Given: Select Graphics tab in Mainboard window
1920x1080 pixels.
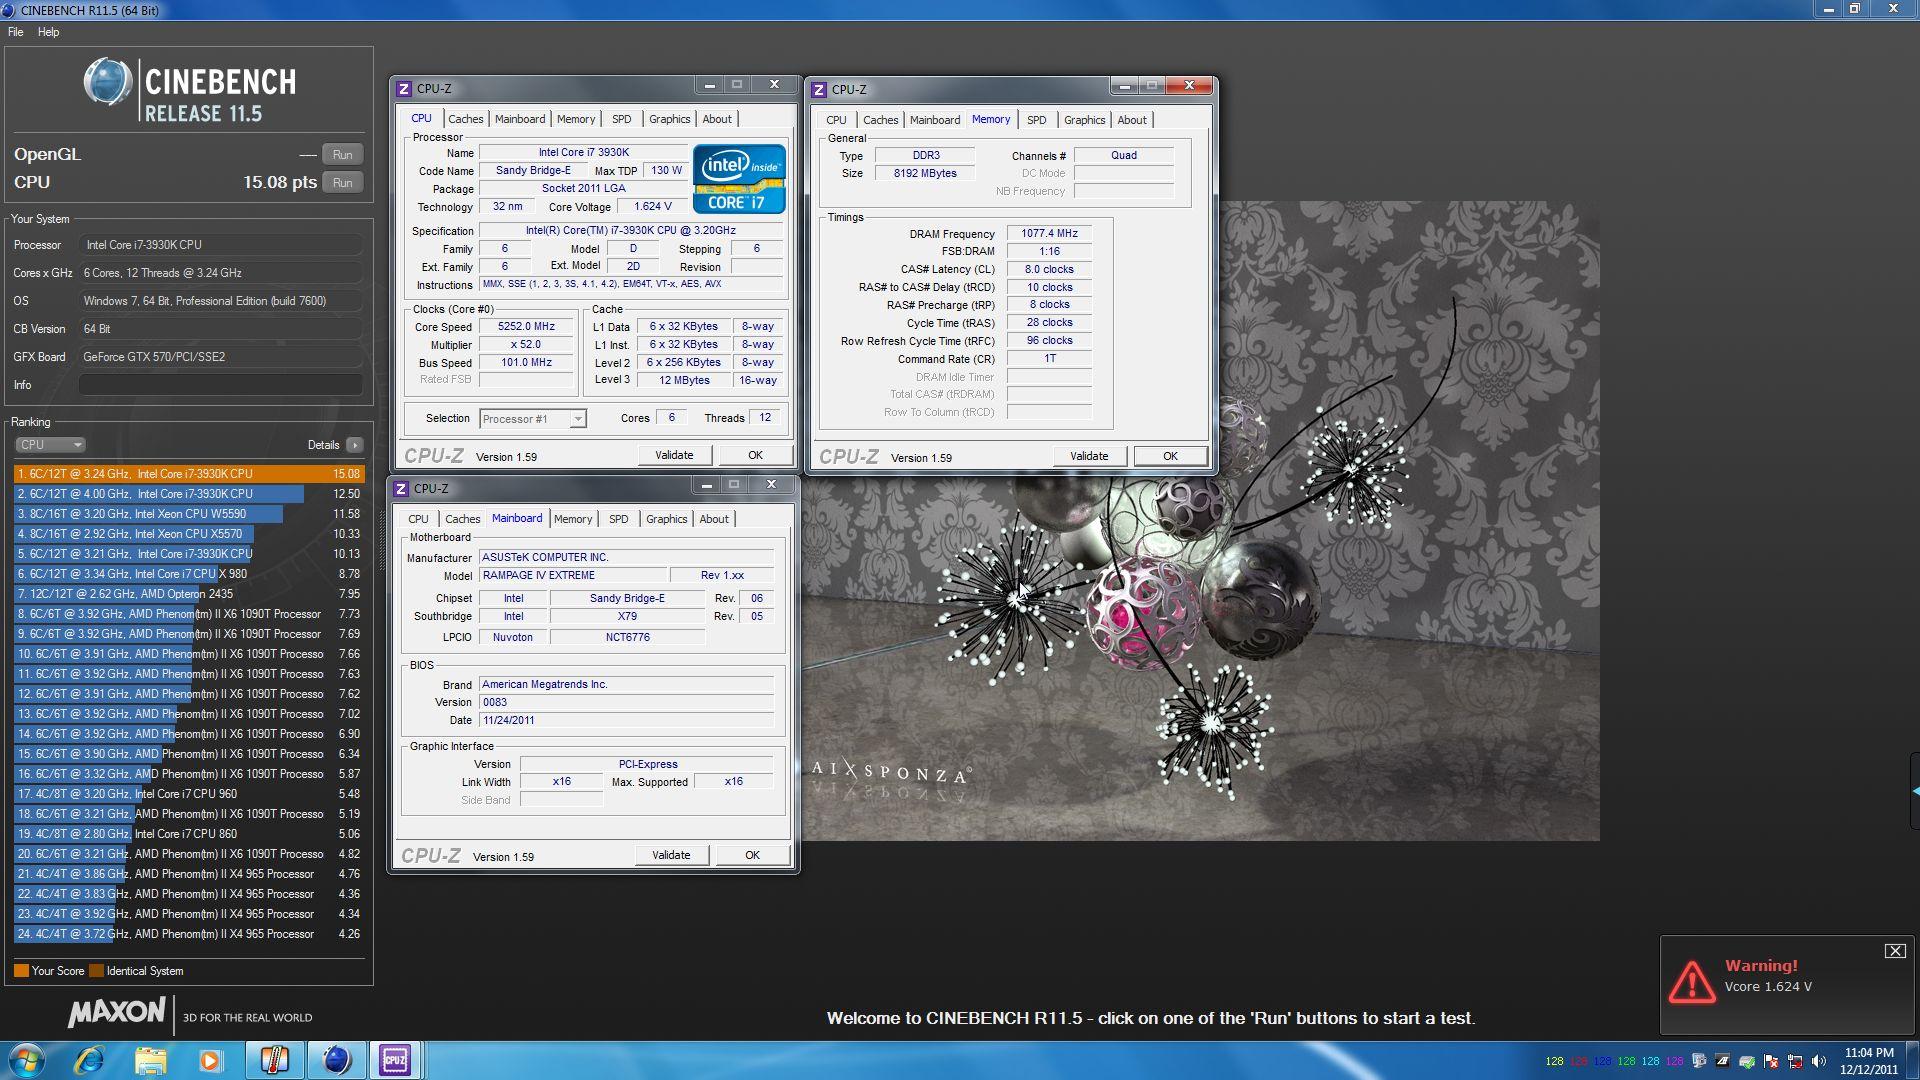Looking at the screenshot, I should click(666, 519).
